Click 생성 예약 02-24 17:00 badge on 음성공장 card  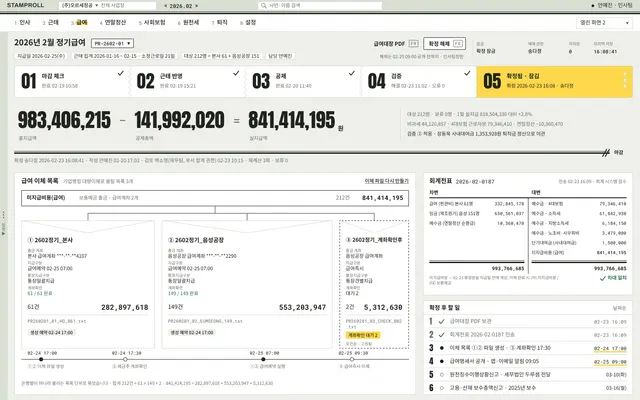(192, 333)
